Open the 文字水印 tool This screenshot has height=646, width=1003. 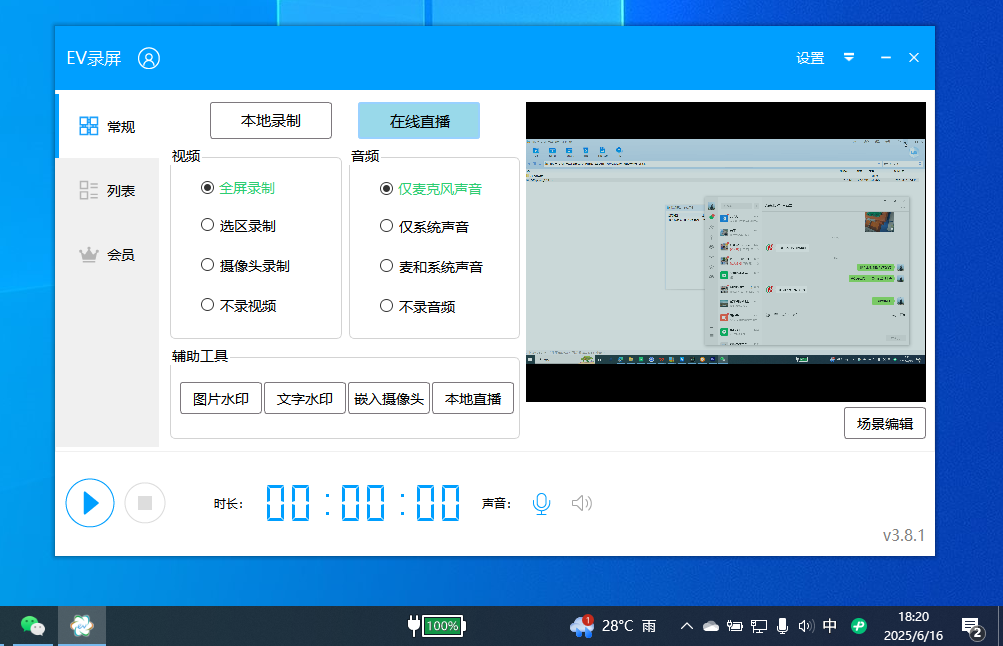point(304,398)
